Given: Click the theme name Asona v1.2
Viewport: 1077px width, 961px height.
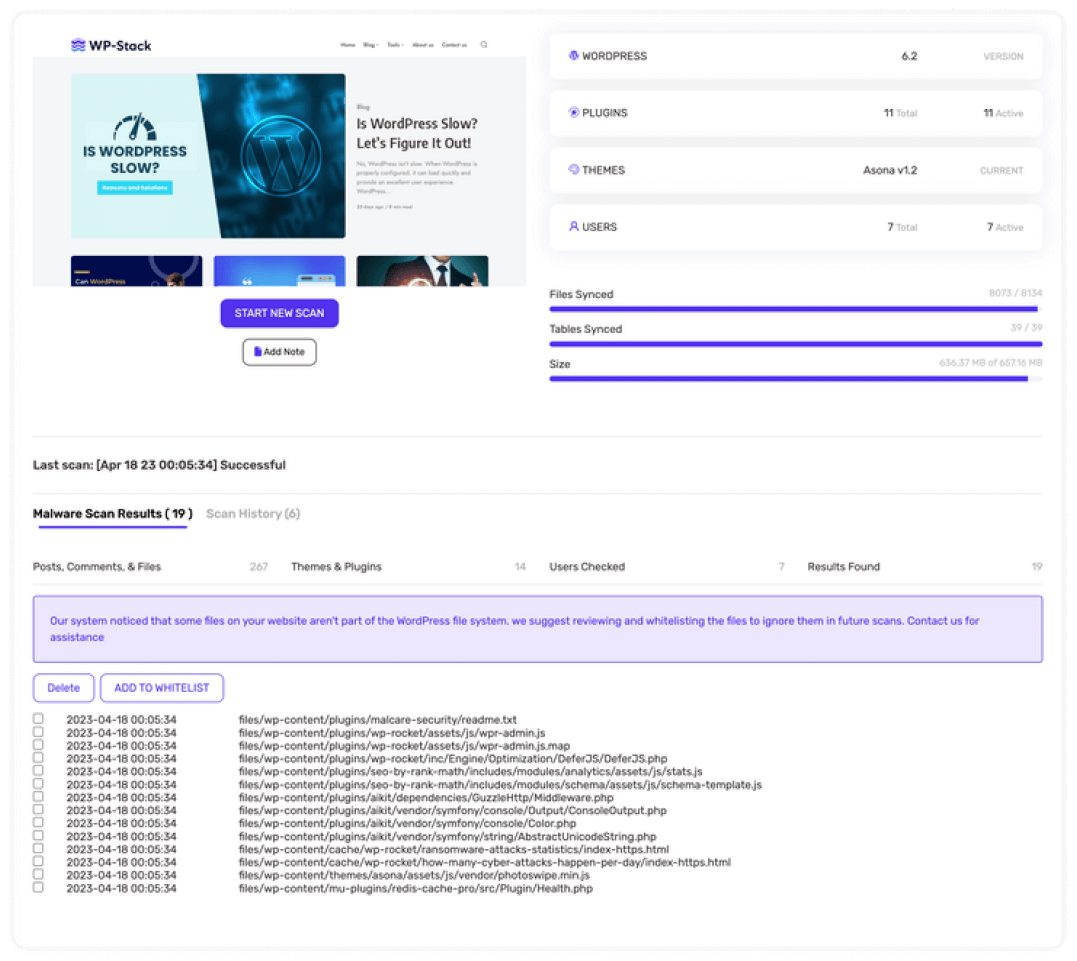Looking at the screenshot, I should click(x=889, y=170).
